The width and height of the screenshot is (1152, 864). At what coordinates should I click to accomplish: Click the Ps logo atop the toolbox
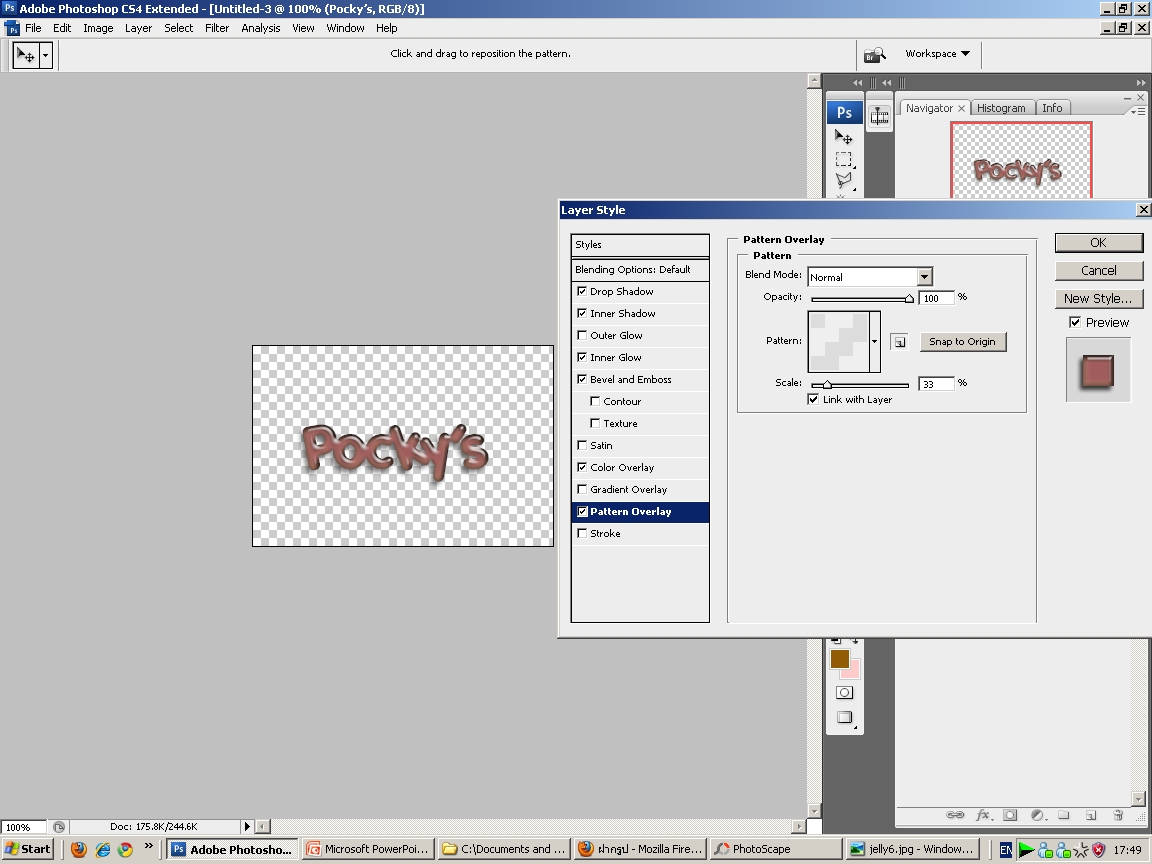tap(844, 112)
